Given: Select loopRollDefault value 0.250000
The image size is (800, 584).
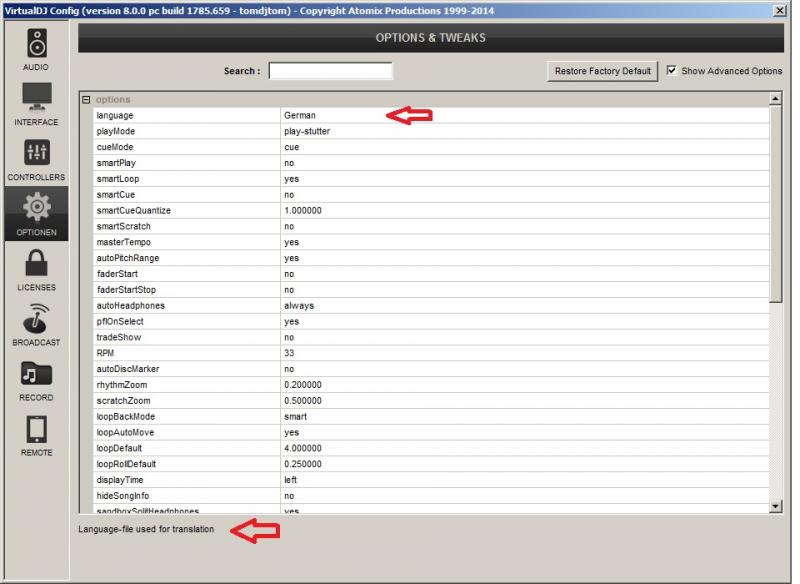Looking at the screenshot, I should (x=303, y=464).
